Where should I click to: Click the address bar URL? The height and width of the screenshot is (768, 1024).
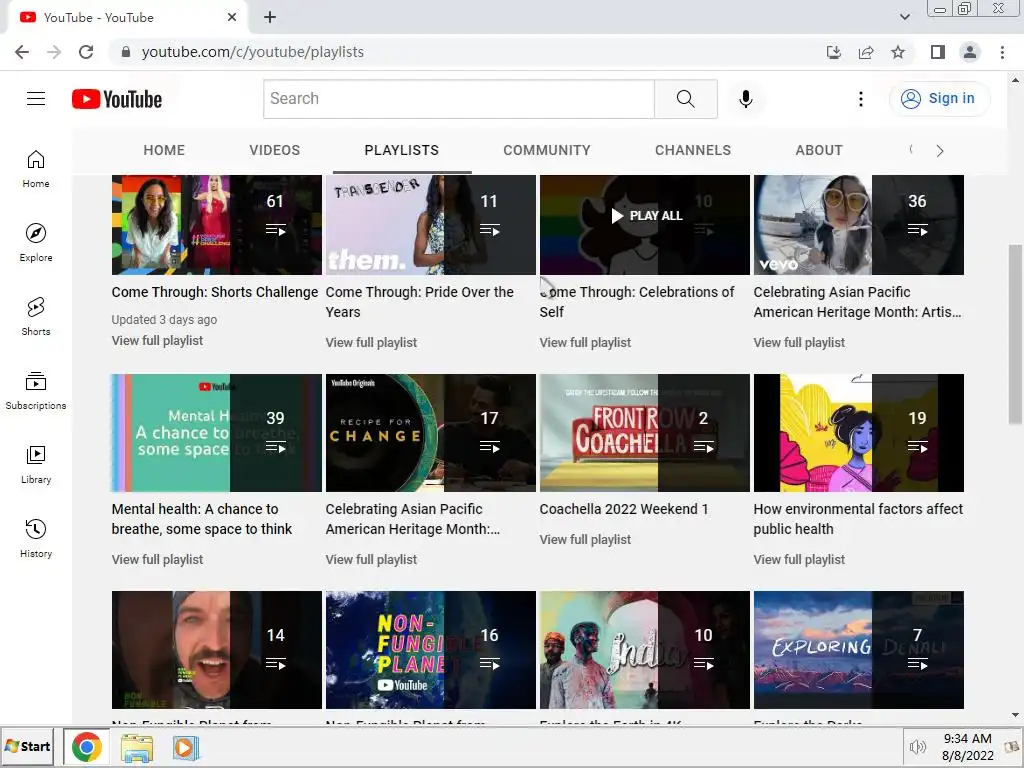[x=253, y=52]
